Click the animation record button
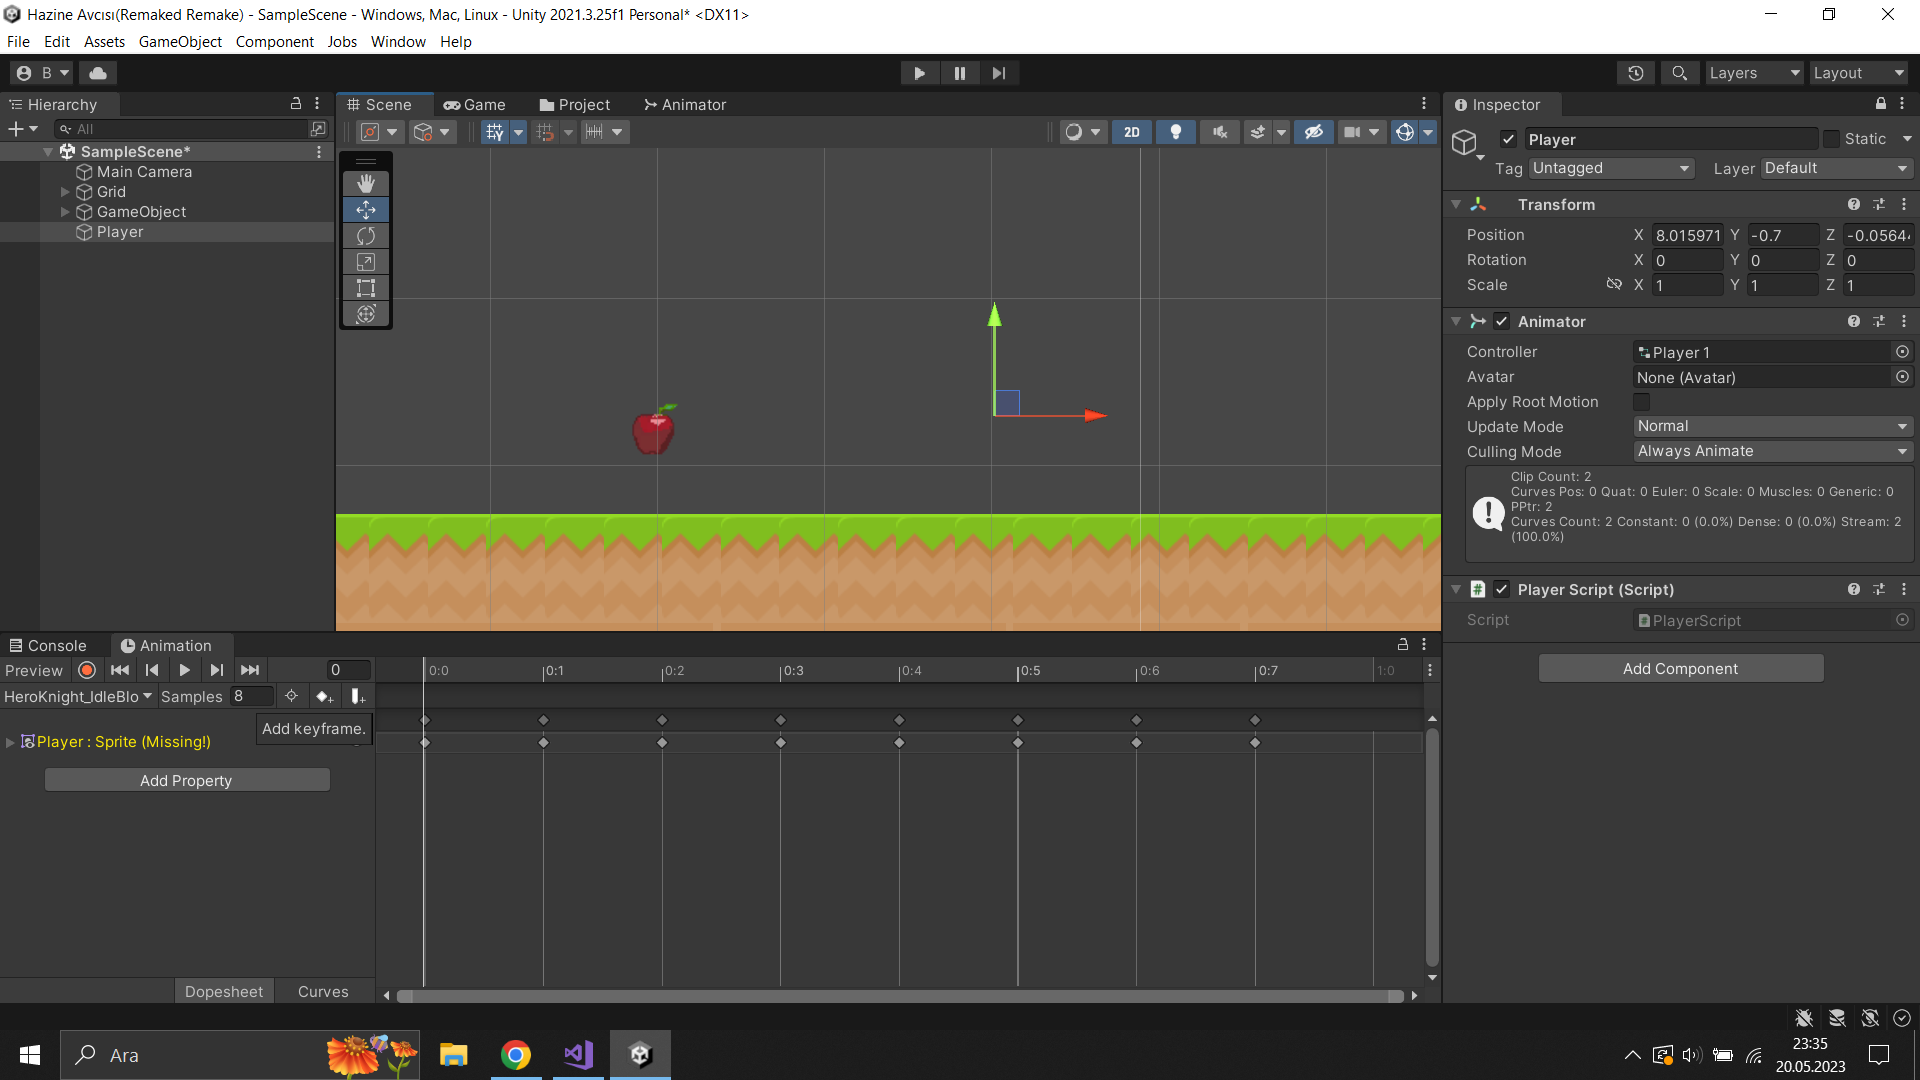Viewport: 1920px width, 1080px height. 87,670
